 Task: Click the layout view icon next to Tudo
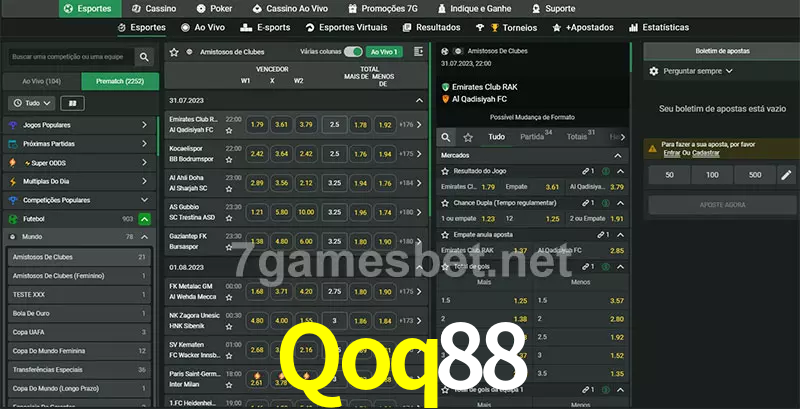tap(72, 103)
